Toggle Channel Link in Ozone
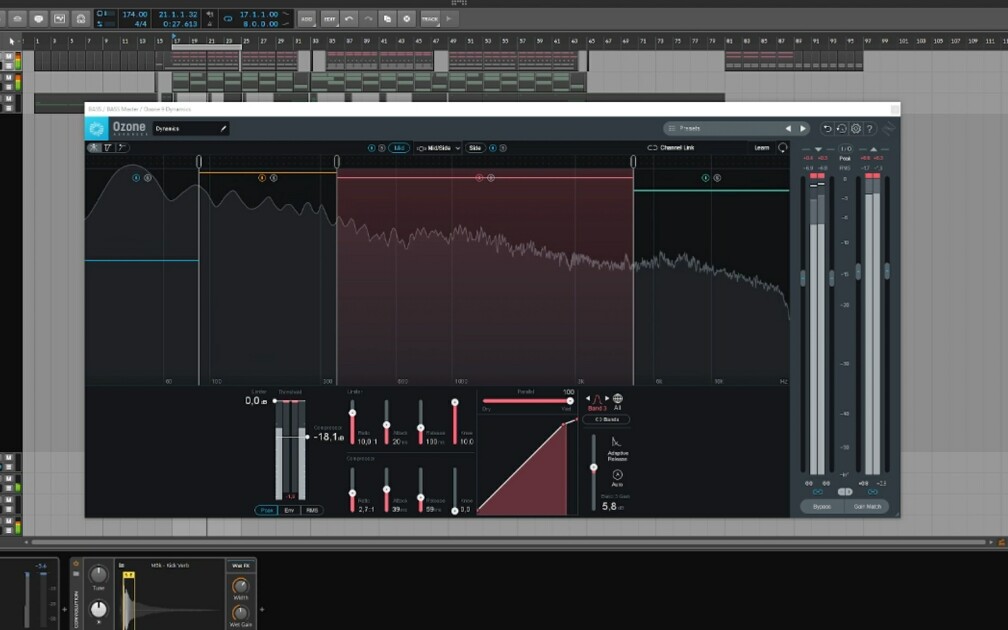This screenshot has width=1008, height=630. [670, 148]
